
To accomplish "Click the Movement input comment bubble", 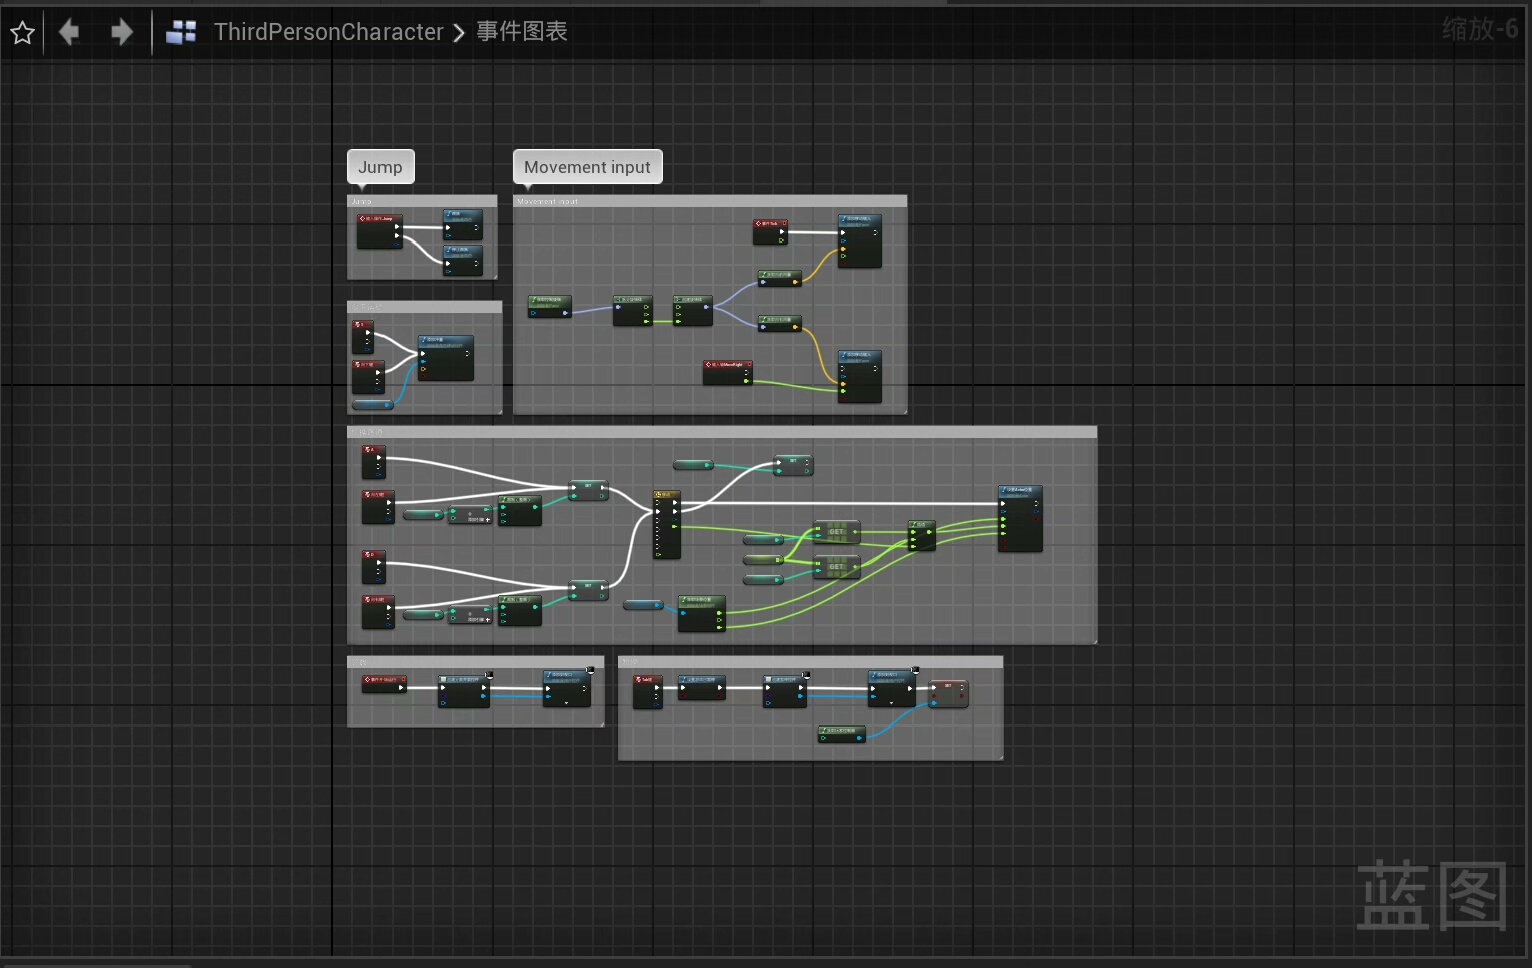I will pyautogui.click(x=587, y=167).
